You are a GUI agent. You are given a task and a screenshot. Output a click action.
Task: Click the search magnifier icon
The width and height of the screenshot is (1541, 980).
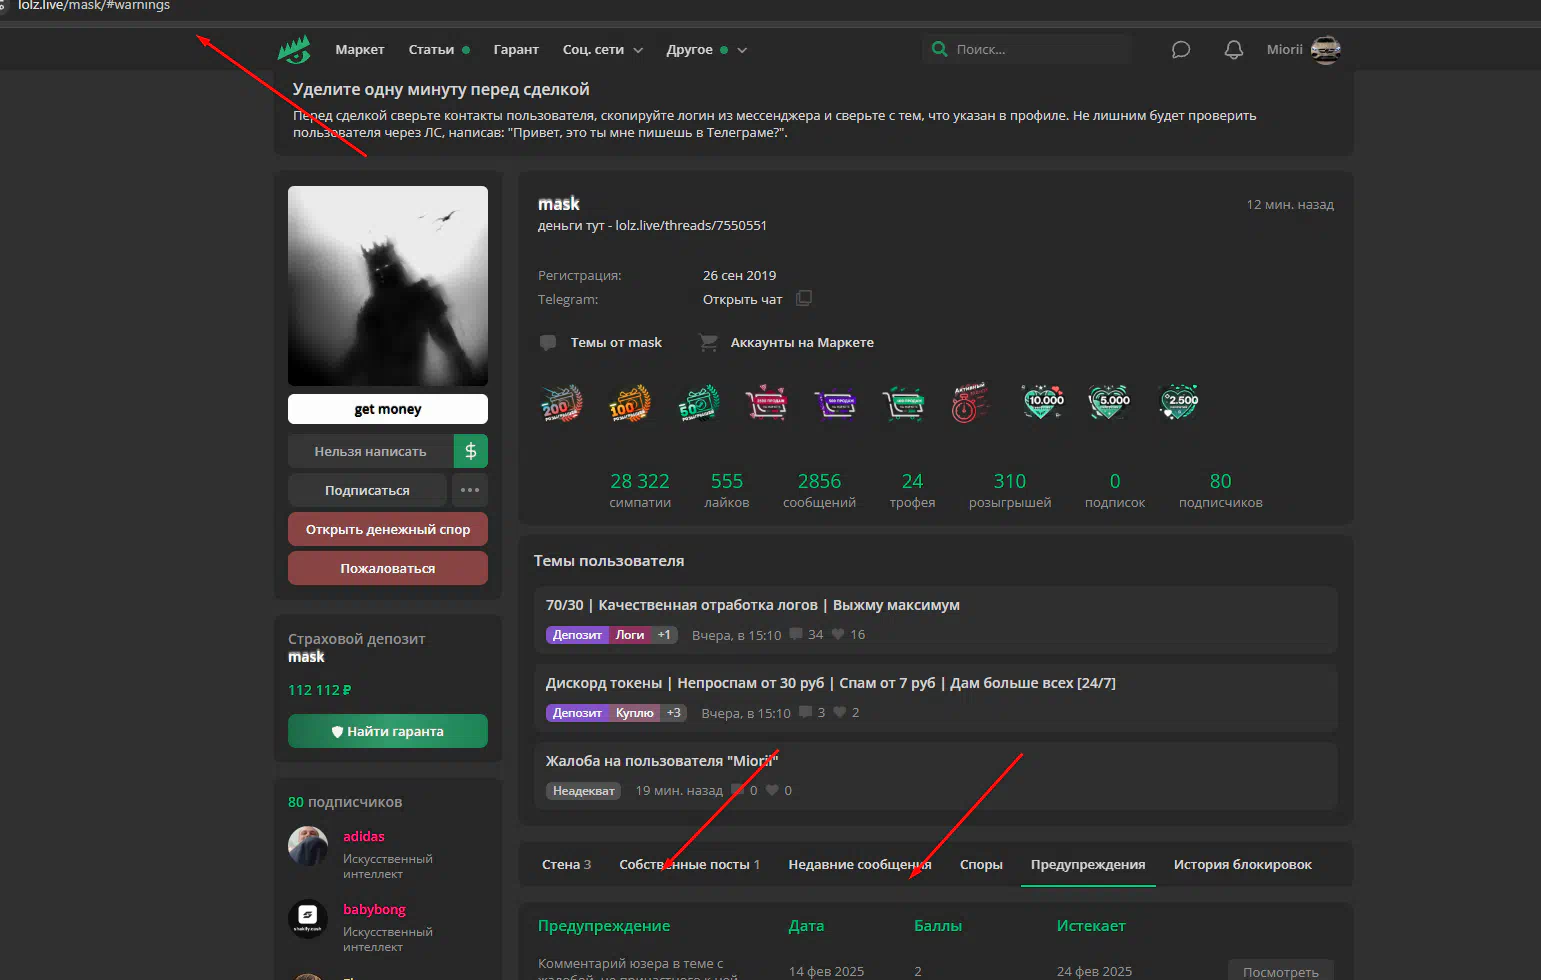(x=939, y=49)
